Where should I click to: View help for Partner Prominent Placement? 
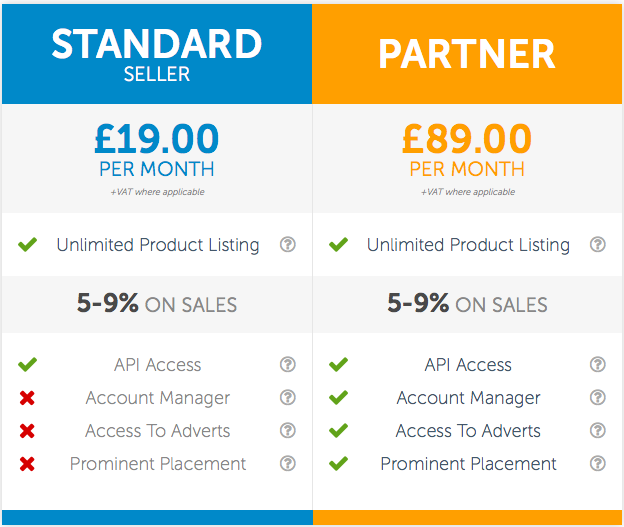tap(597, 463)
